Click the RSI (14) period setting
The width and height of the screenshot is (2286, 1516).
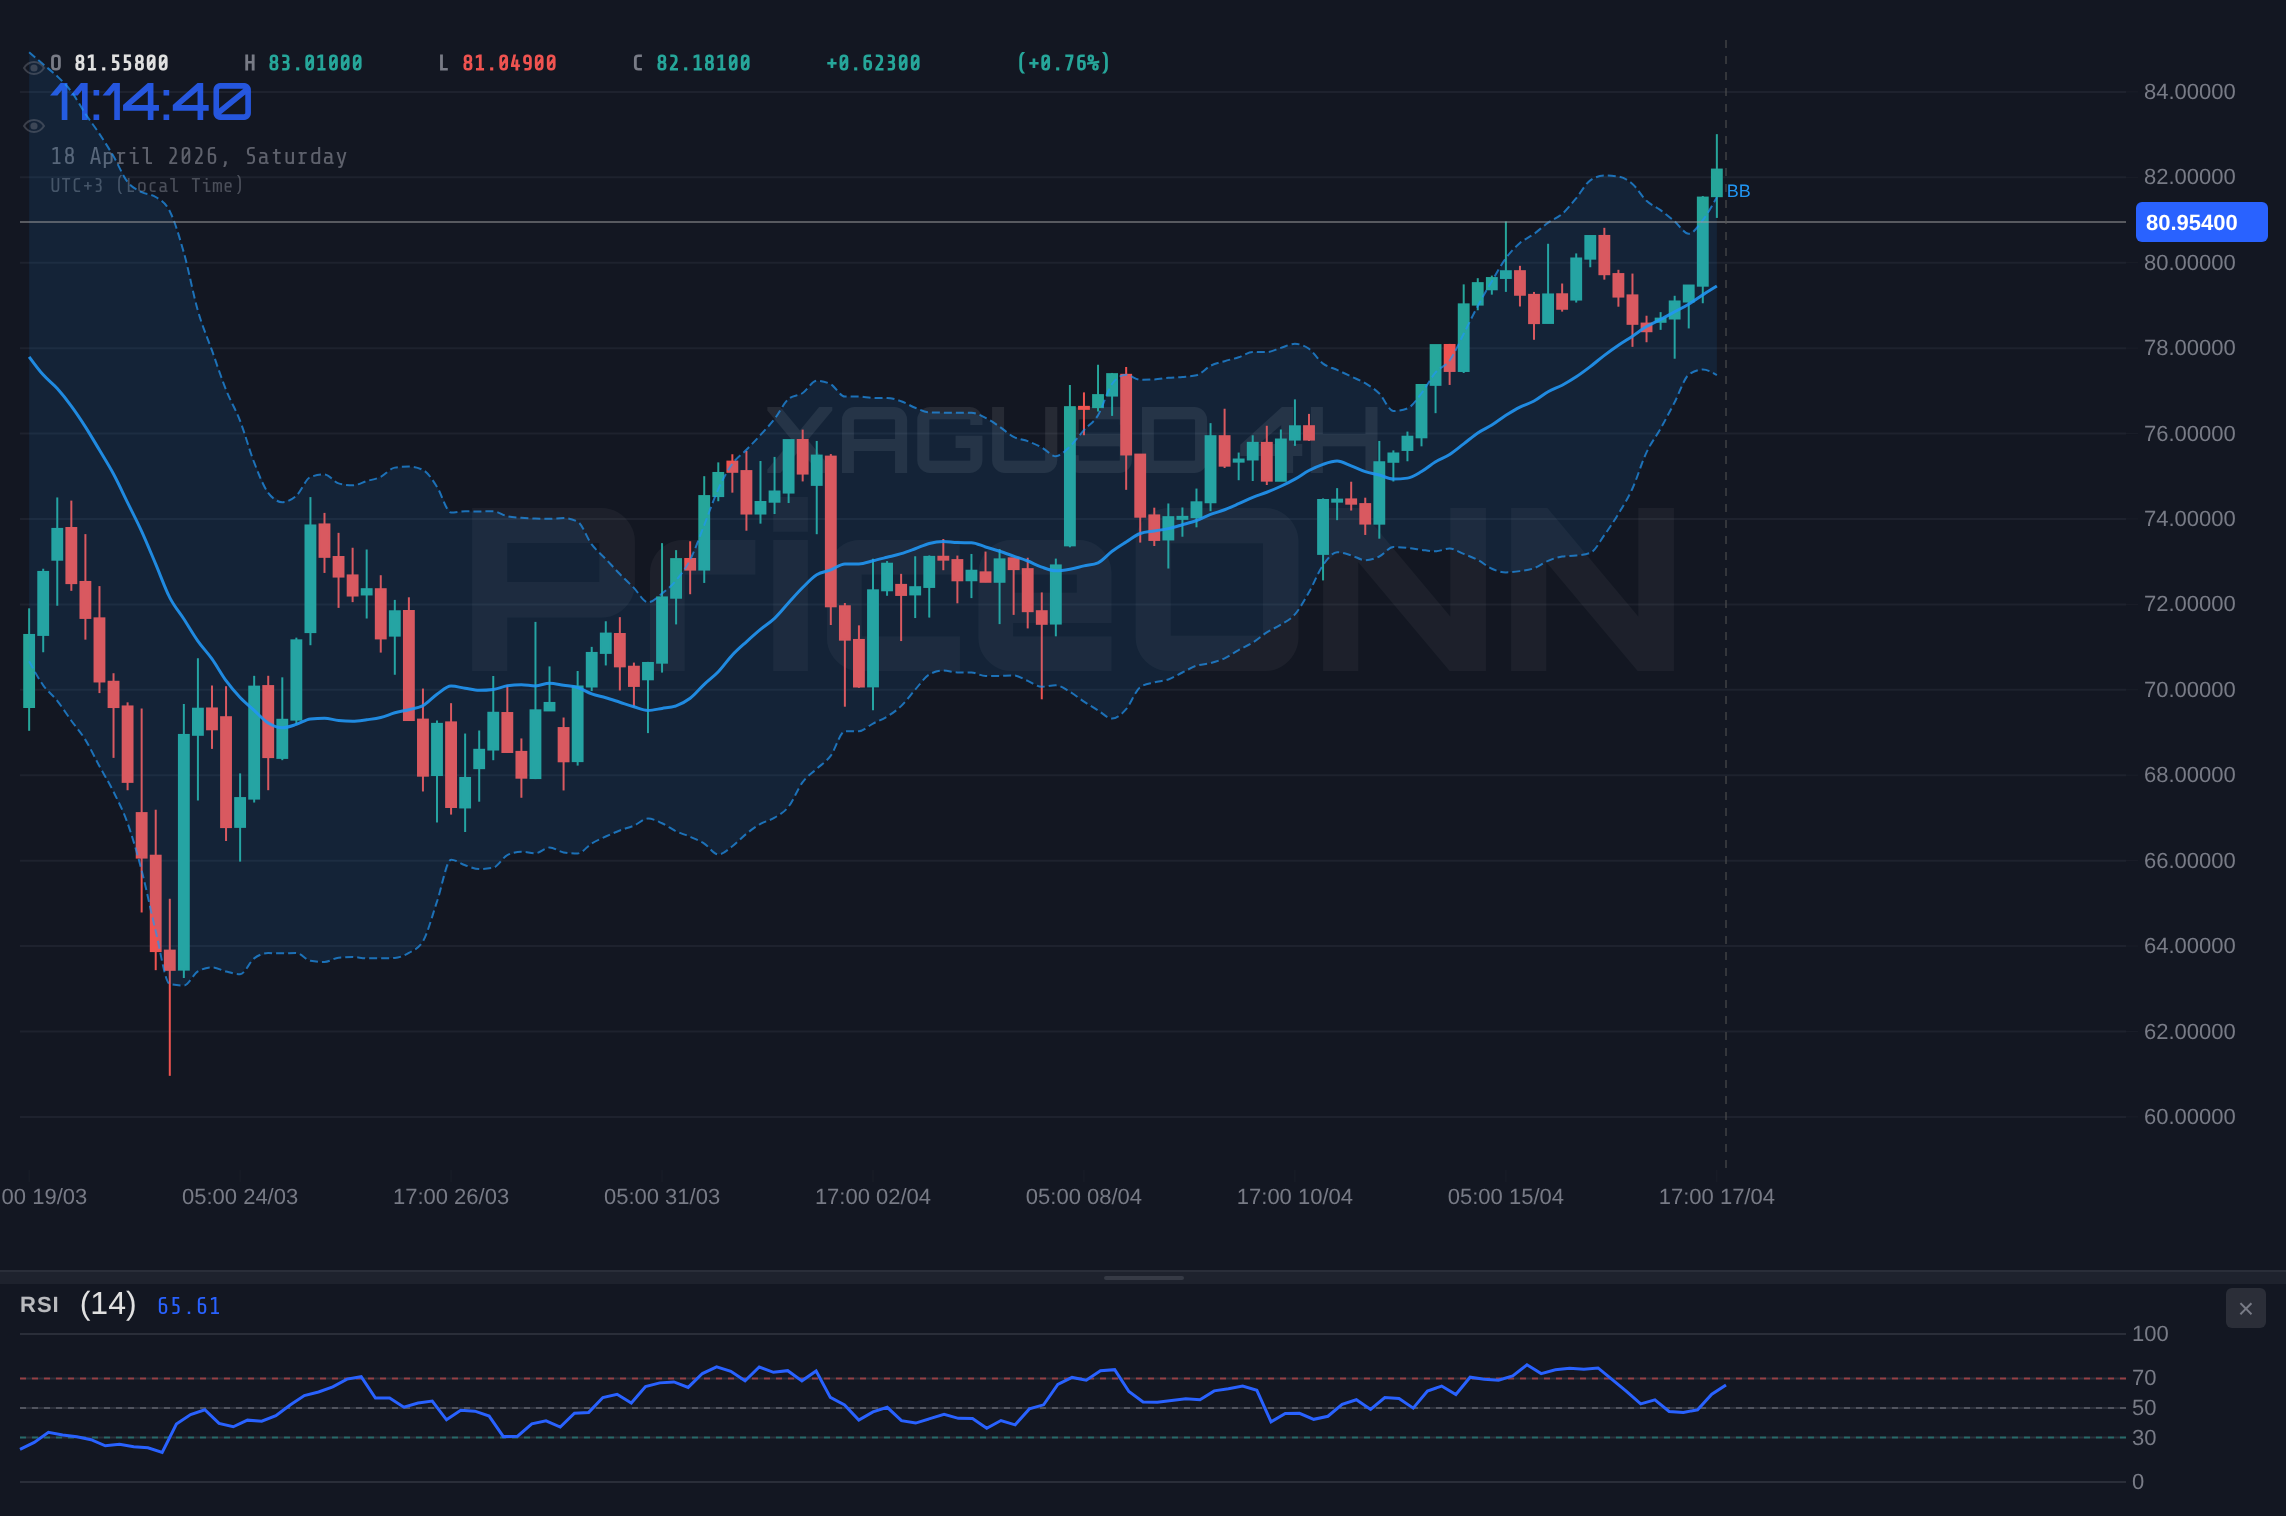108,1304
